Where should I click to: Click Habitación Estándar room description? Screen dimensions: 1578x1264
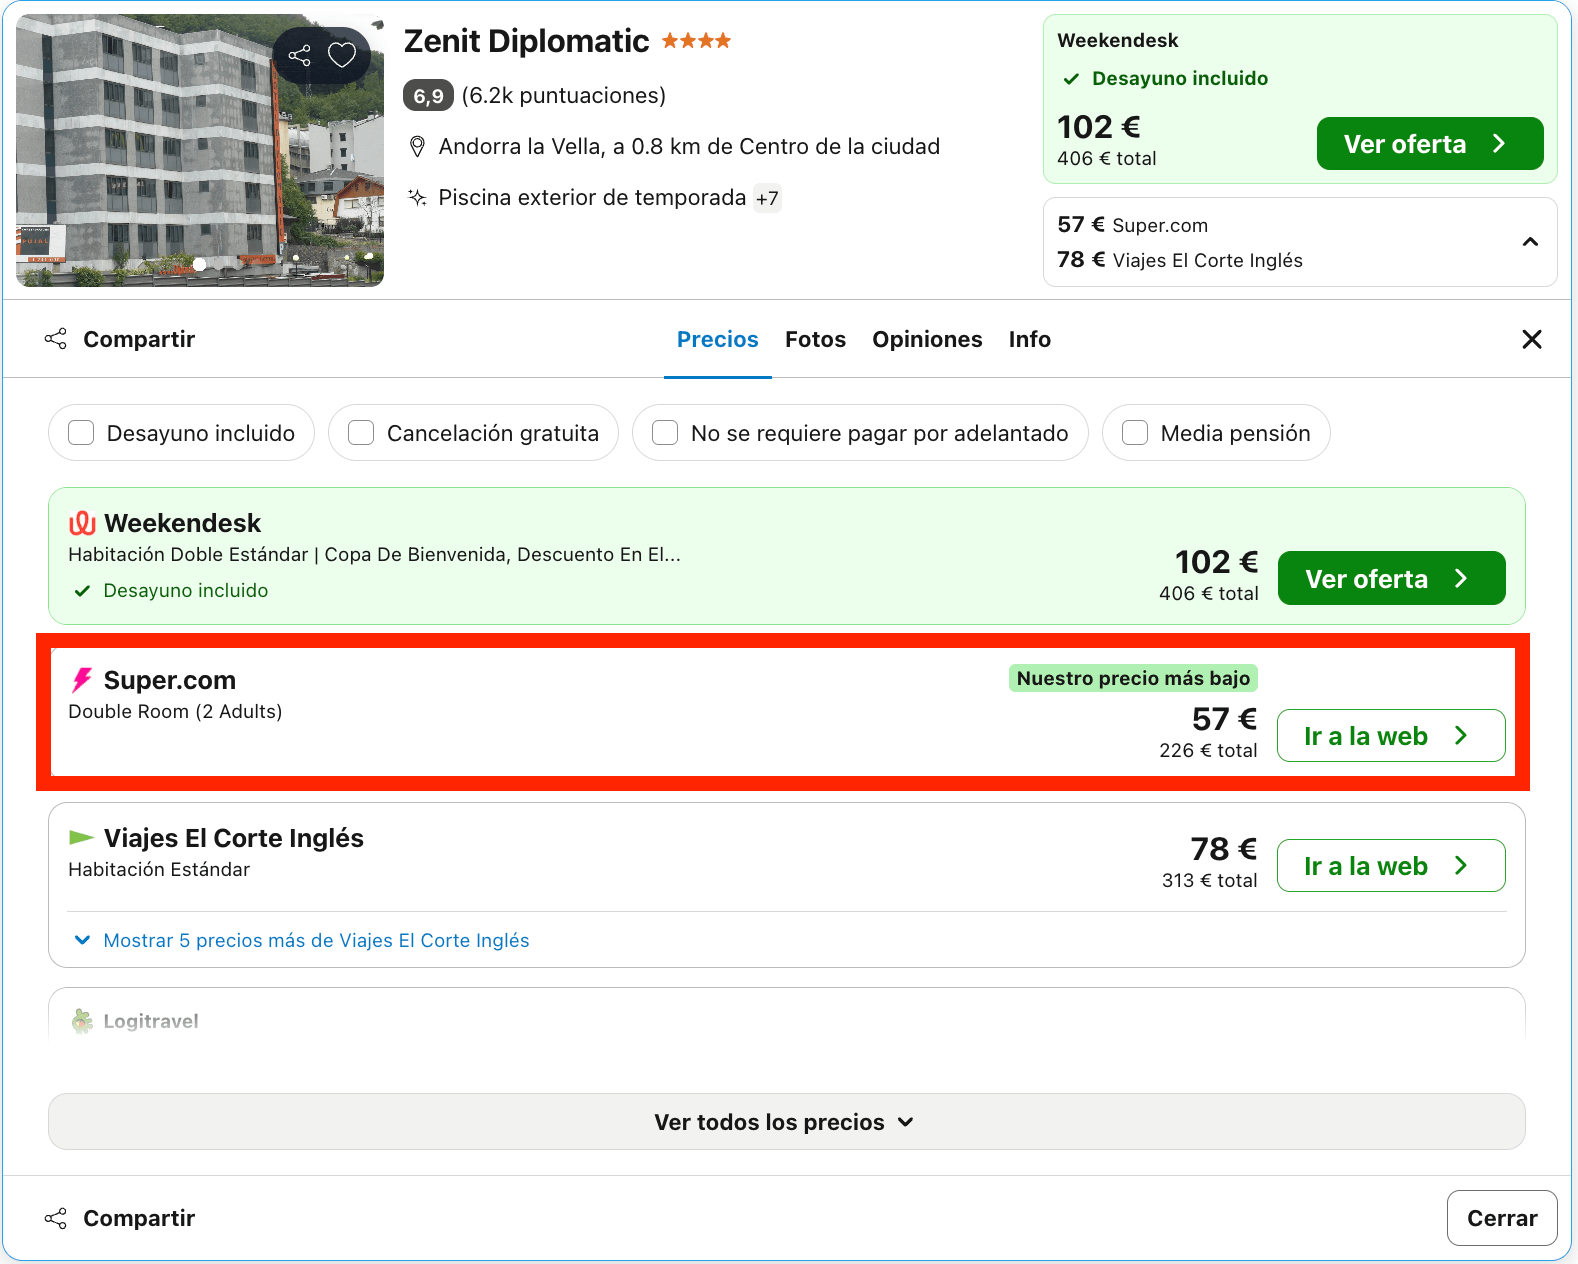pos(159,870)
